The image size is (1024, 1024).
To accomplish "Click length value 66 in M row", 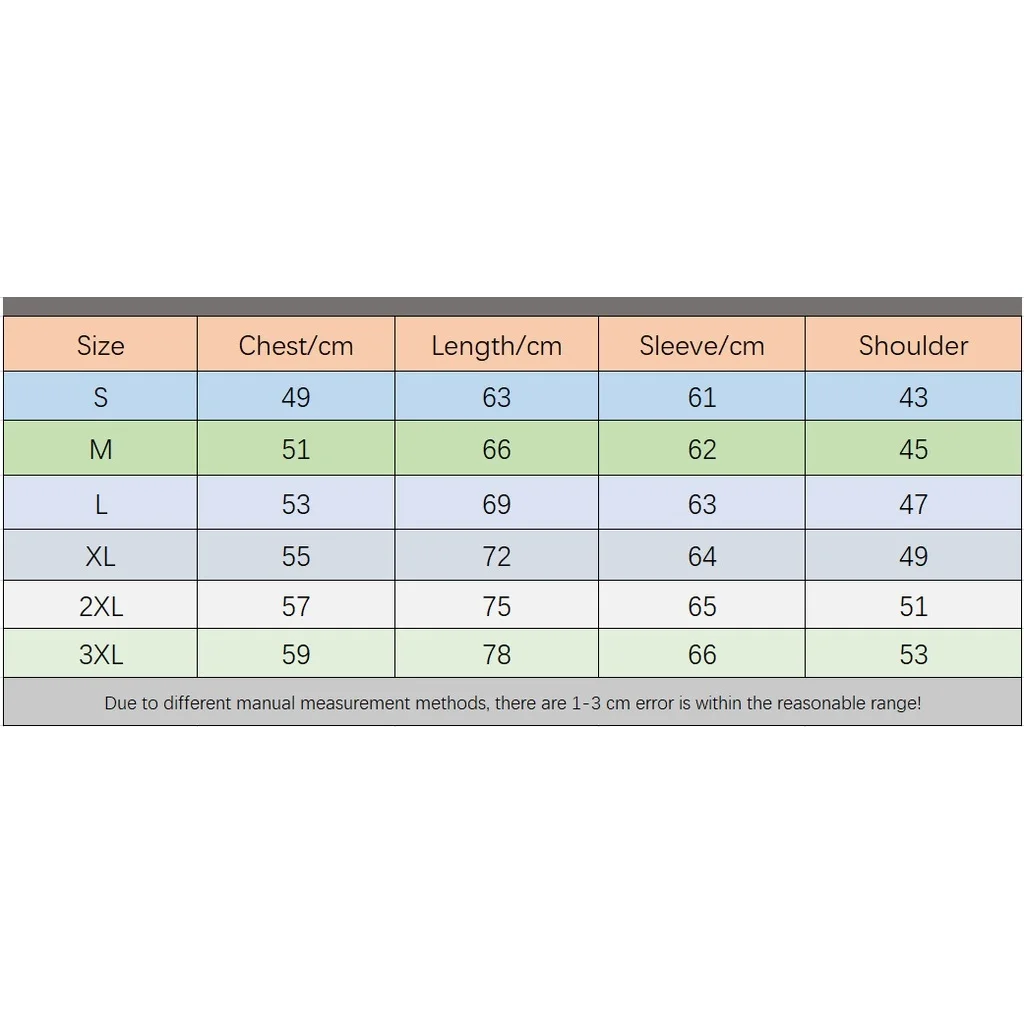I will tap(497, 449).
